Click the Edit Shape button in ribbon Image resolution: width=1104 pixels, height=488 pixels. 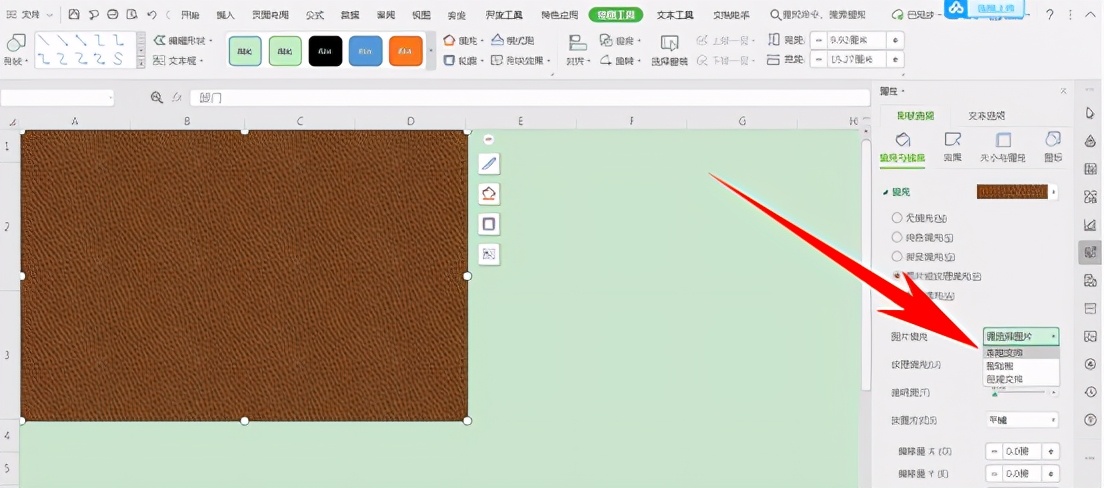point(185,41)
